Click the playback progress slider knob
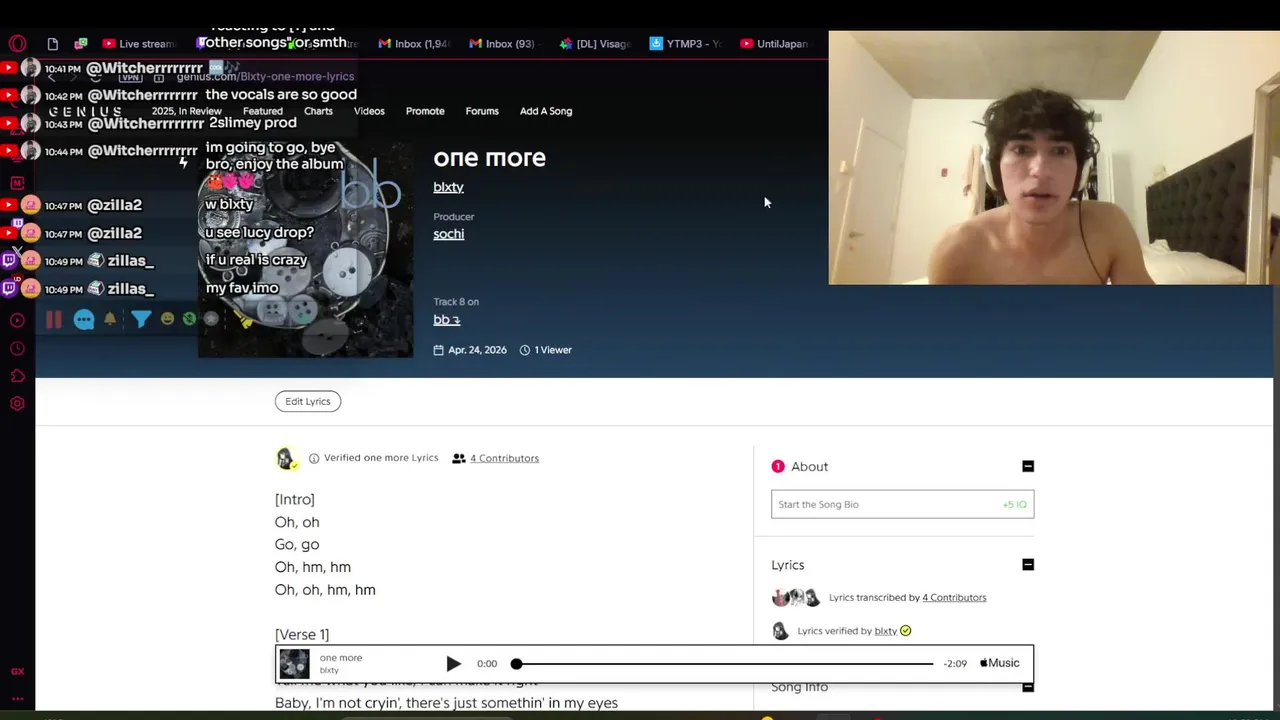 516,663
